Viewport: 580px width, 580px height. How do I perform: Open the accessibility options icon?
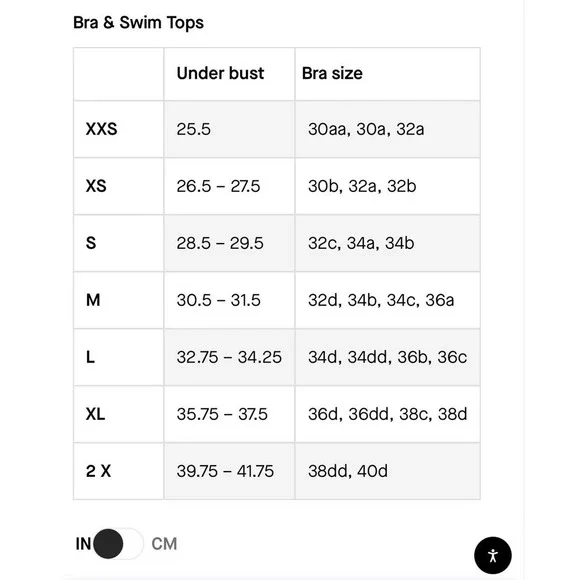(x=493, y=555)
